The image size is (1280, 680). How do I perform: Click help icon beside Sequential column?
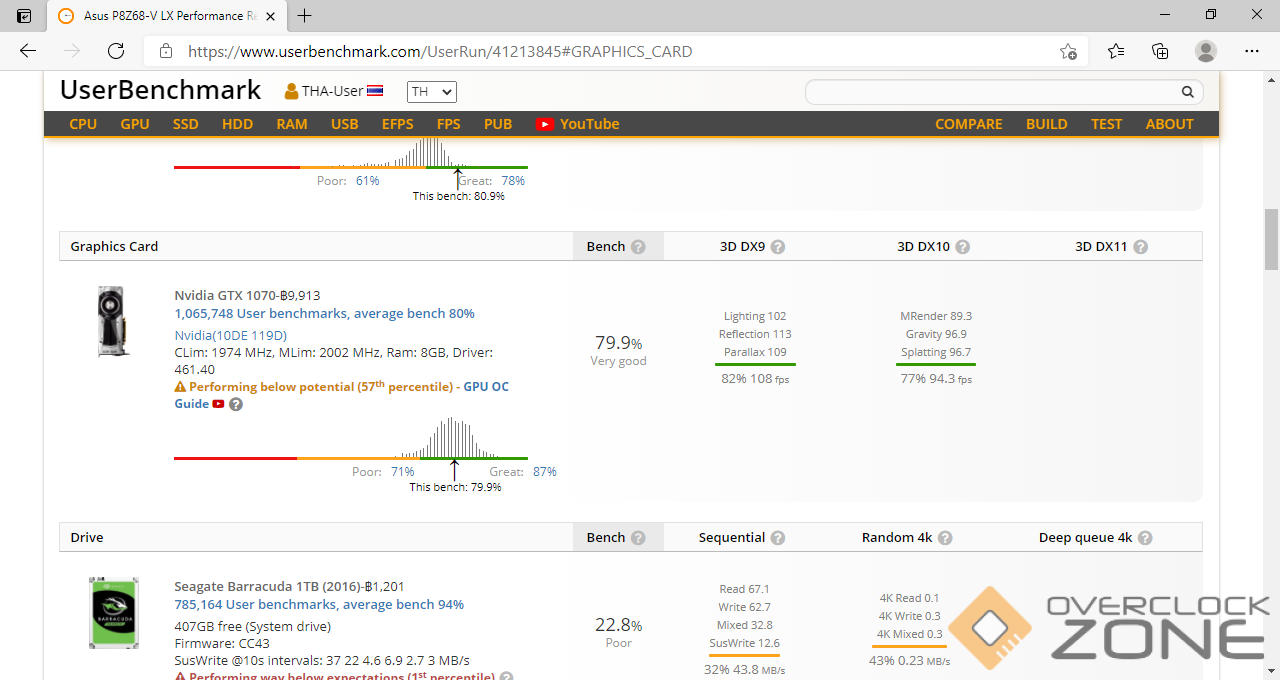(x=778, y=538)
